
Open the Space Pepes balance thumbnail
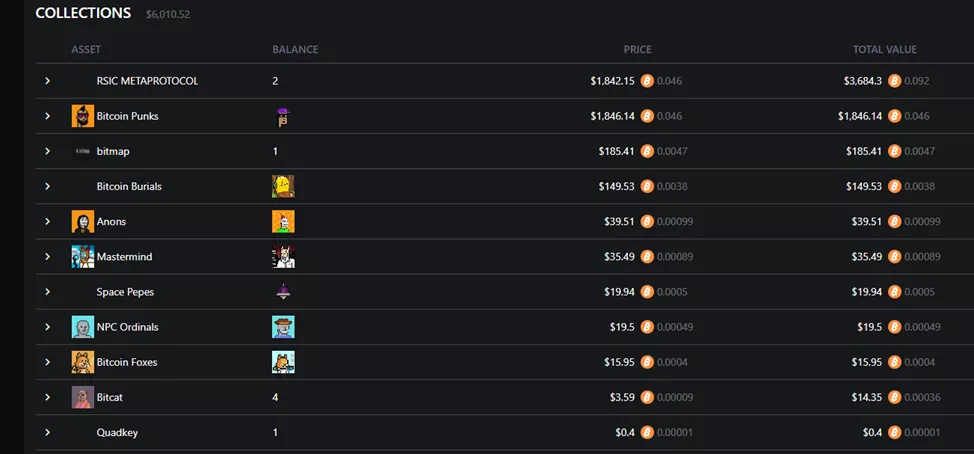pos(283,292)
